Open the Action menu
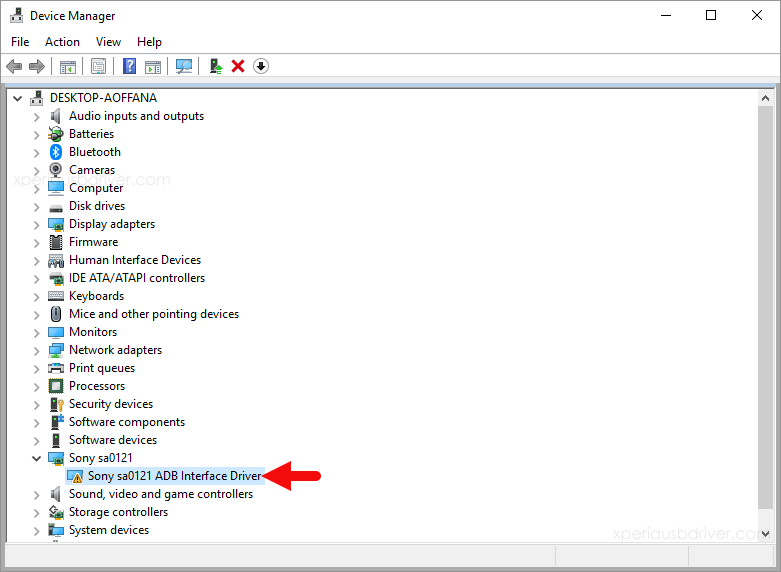This screenshot has height=572, width=781. (62, 42)
